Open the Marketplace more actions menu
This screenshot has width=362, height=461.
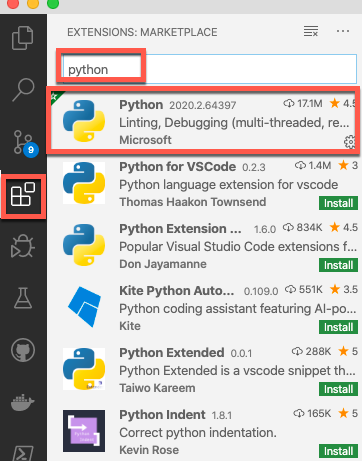(x=343, y=31)
